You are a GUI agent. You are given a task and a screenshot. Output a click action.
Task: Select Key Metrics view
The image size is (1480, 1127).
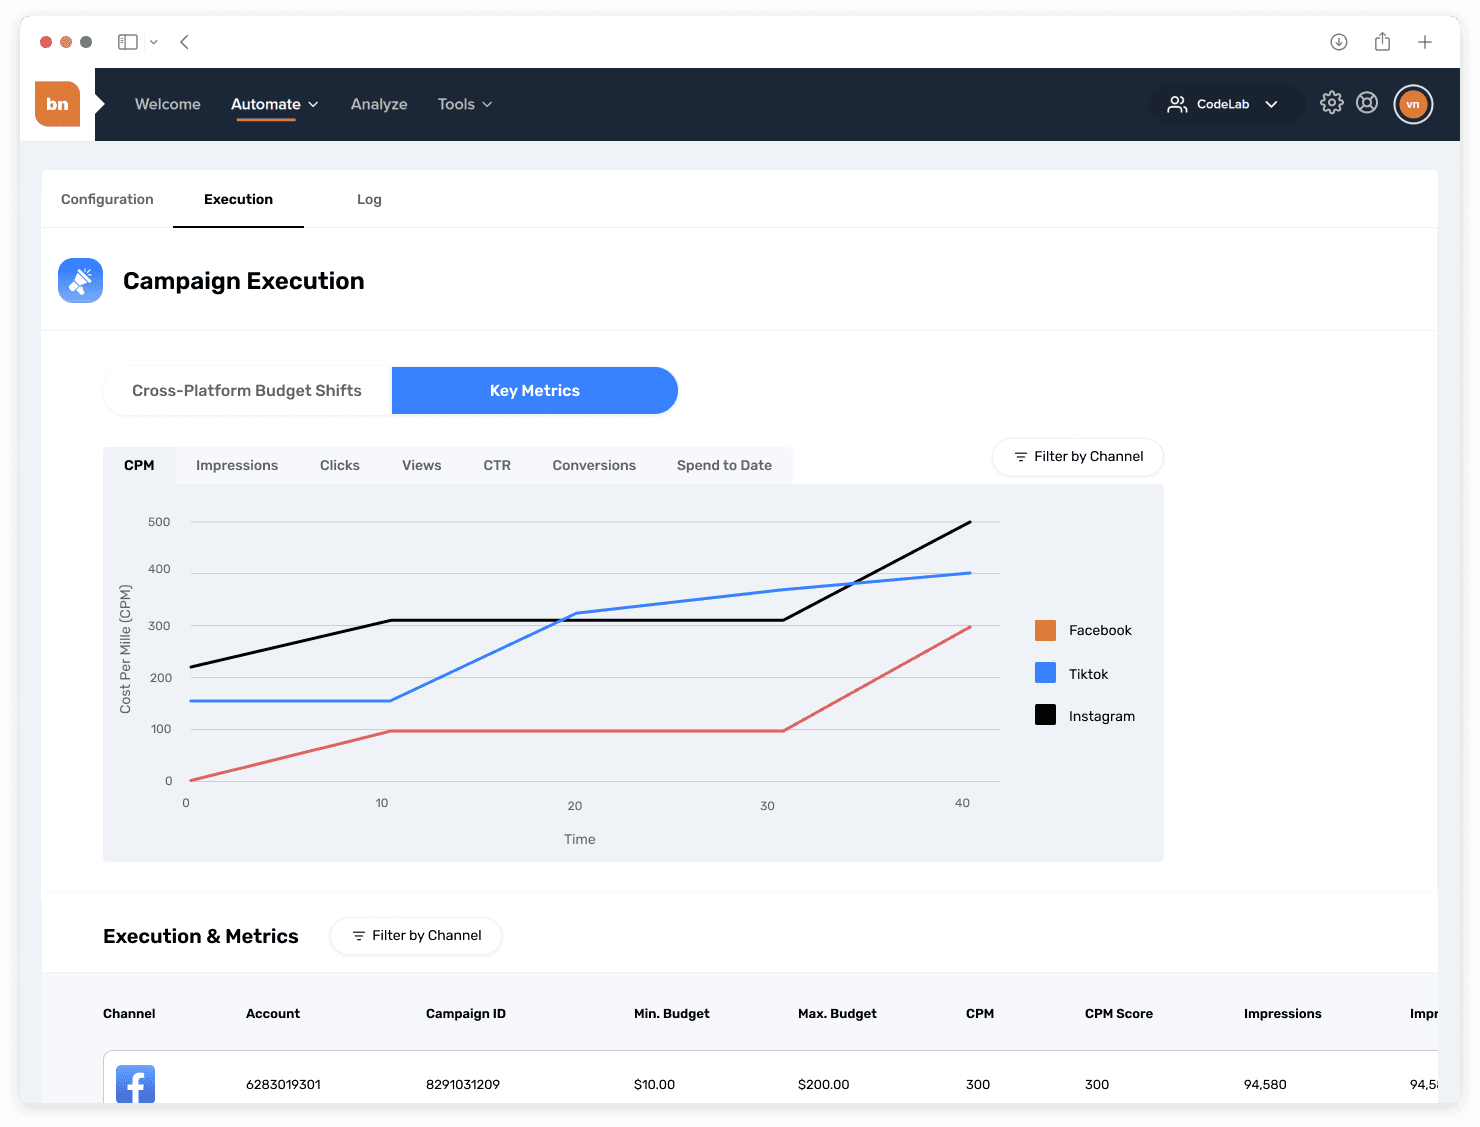point(535,390)
